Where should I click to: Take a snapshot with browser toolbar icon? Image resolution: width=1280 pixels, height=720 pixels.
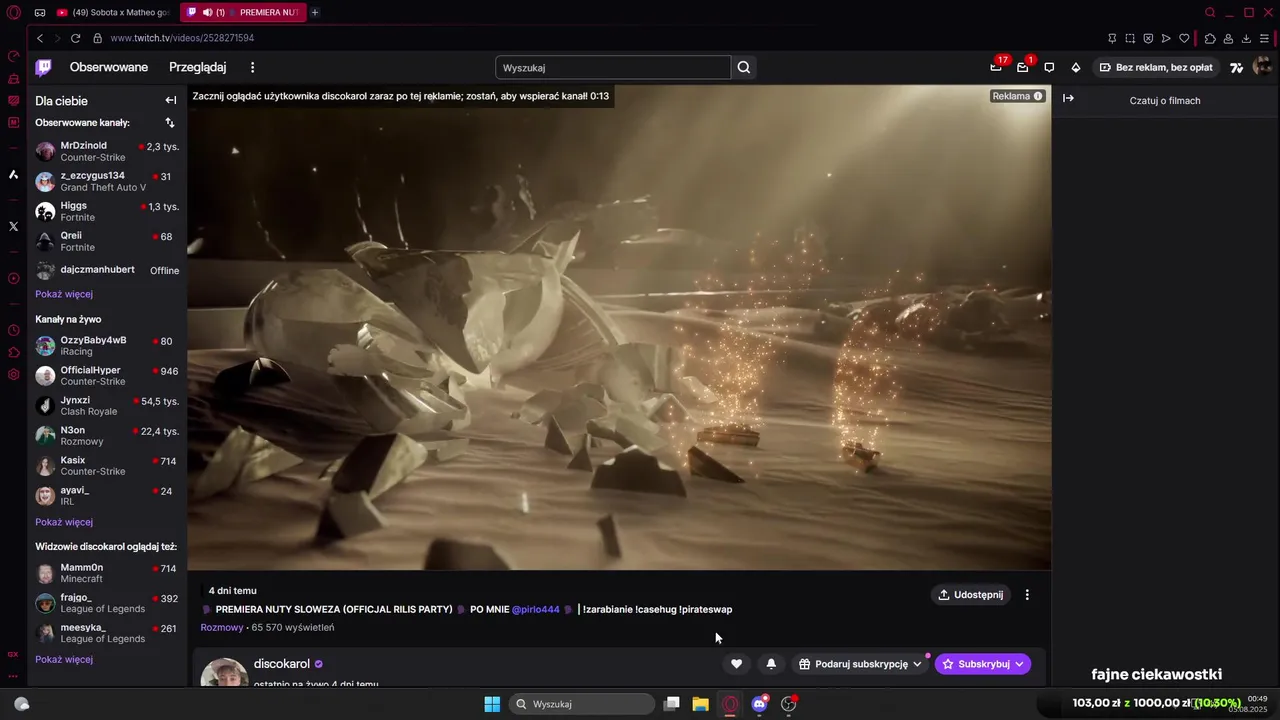pos(1130,38)
